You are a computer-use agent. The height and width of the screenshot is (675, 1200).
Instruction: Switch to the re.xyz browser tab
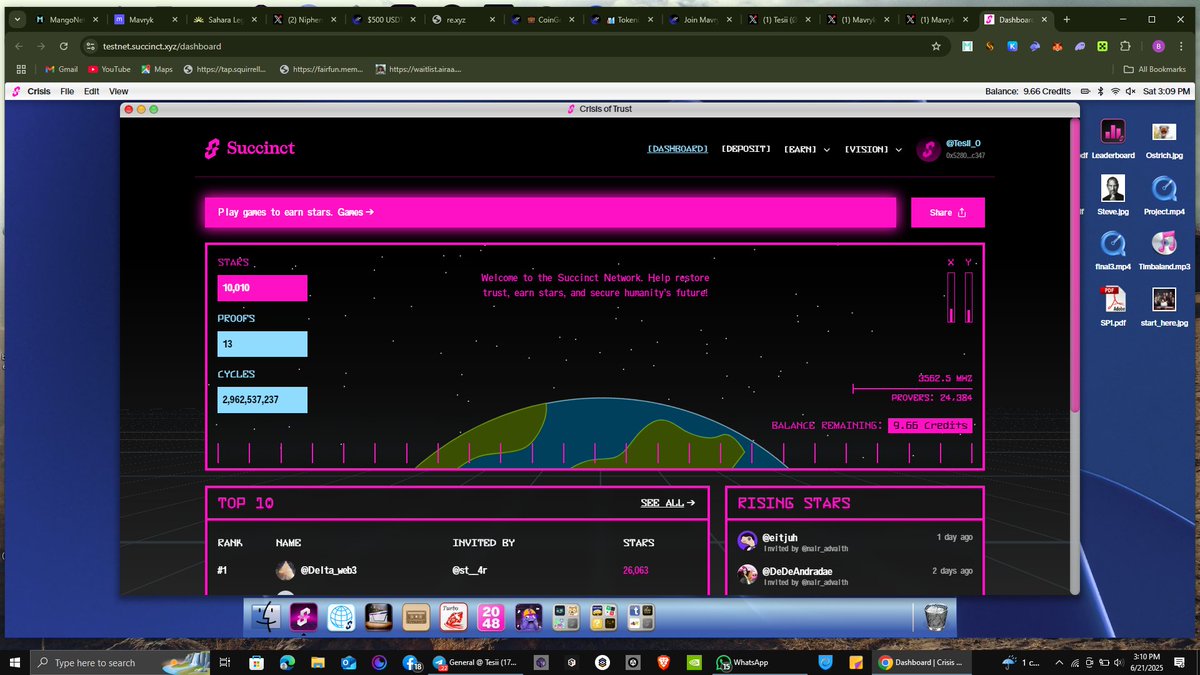click(463, 19)
